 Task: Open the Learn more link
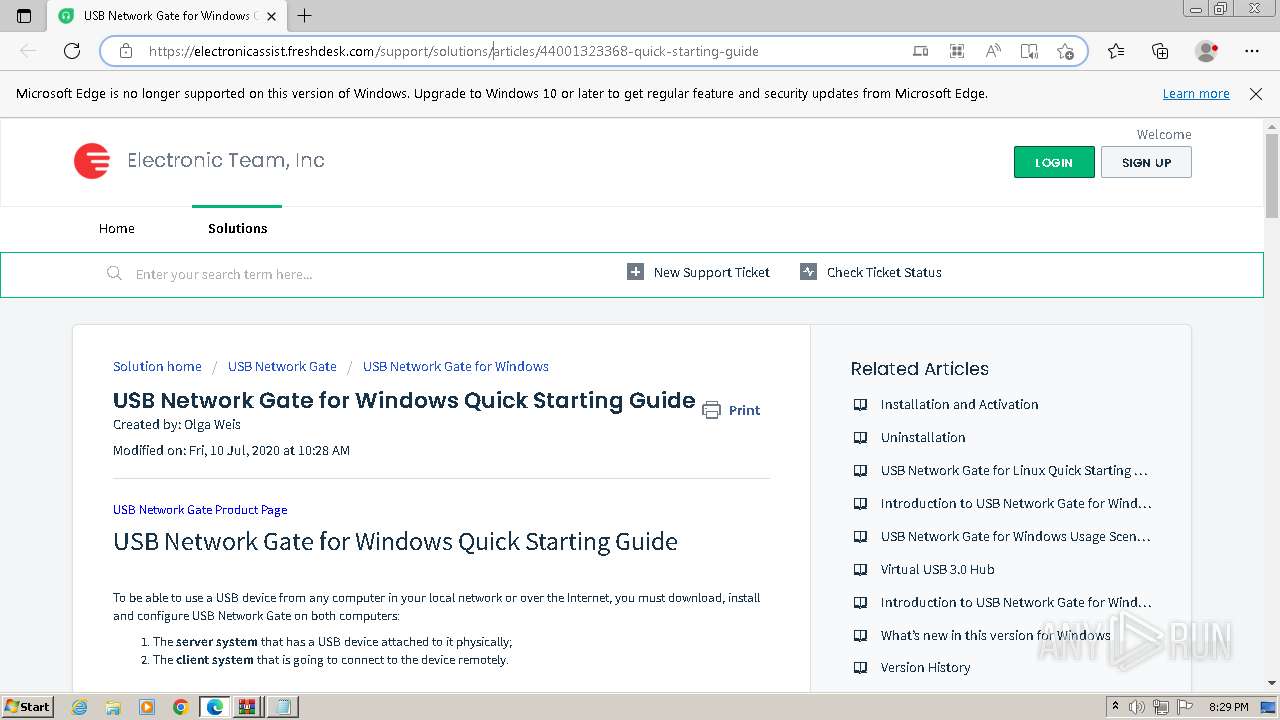(1196, 94)
